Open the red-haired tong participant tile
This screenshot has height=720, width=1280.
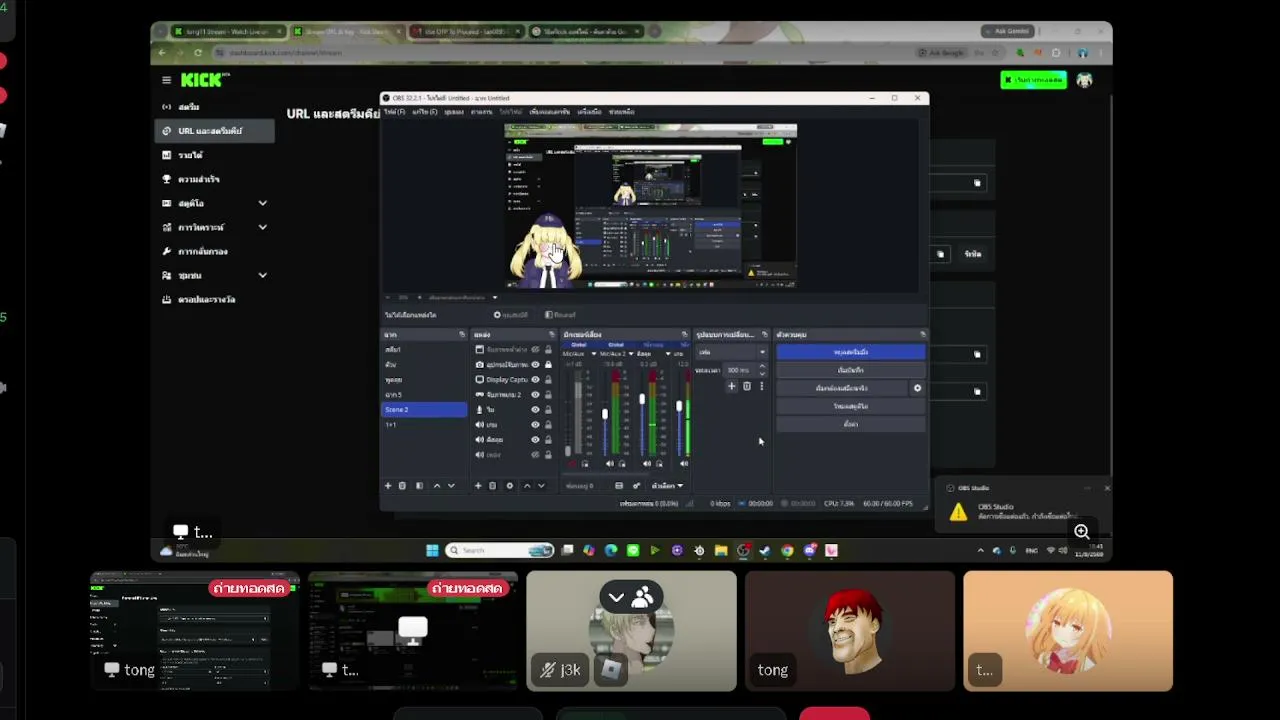[x=850, y=631]
